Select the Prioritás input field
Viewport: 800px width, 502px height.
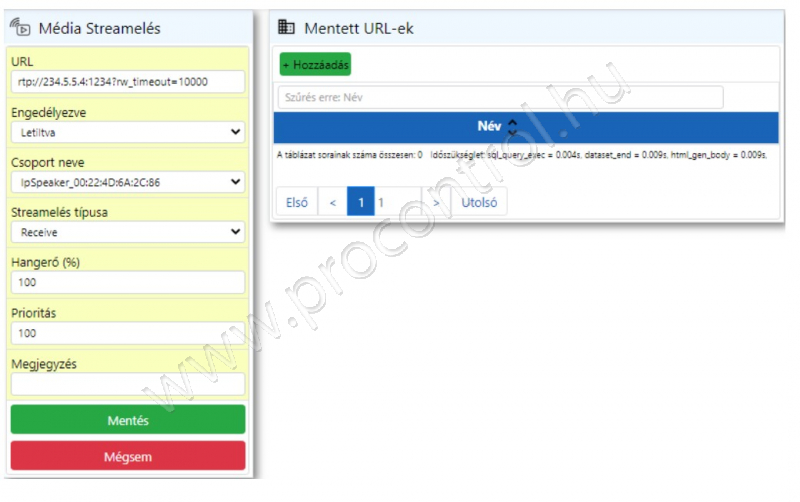click(x=127, y=332)
